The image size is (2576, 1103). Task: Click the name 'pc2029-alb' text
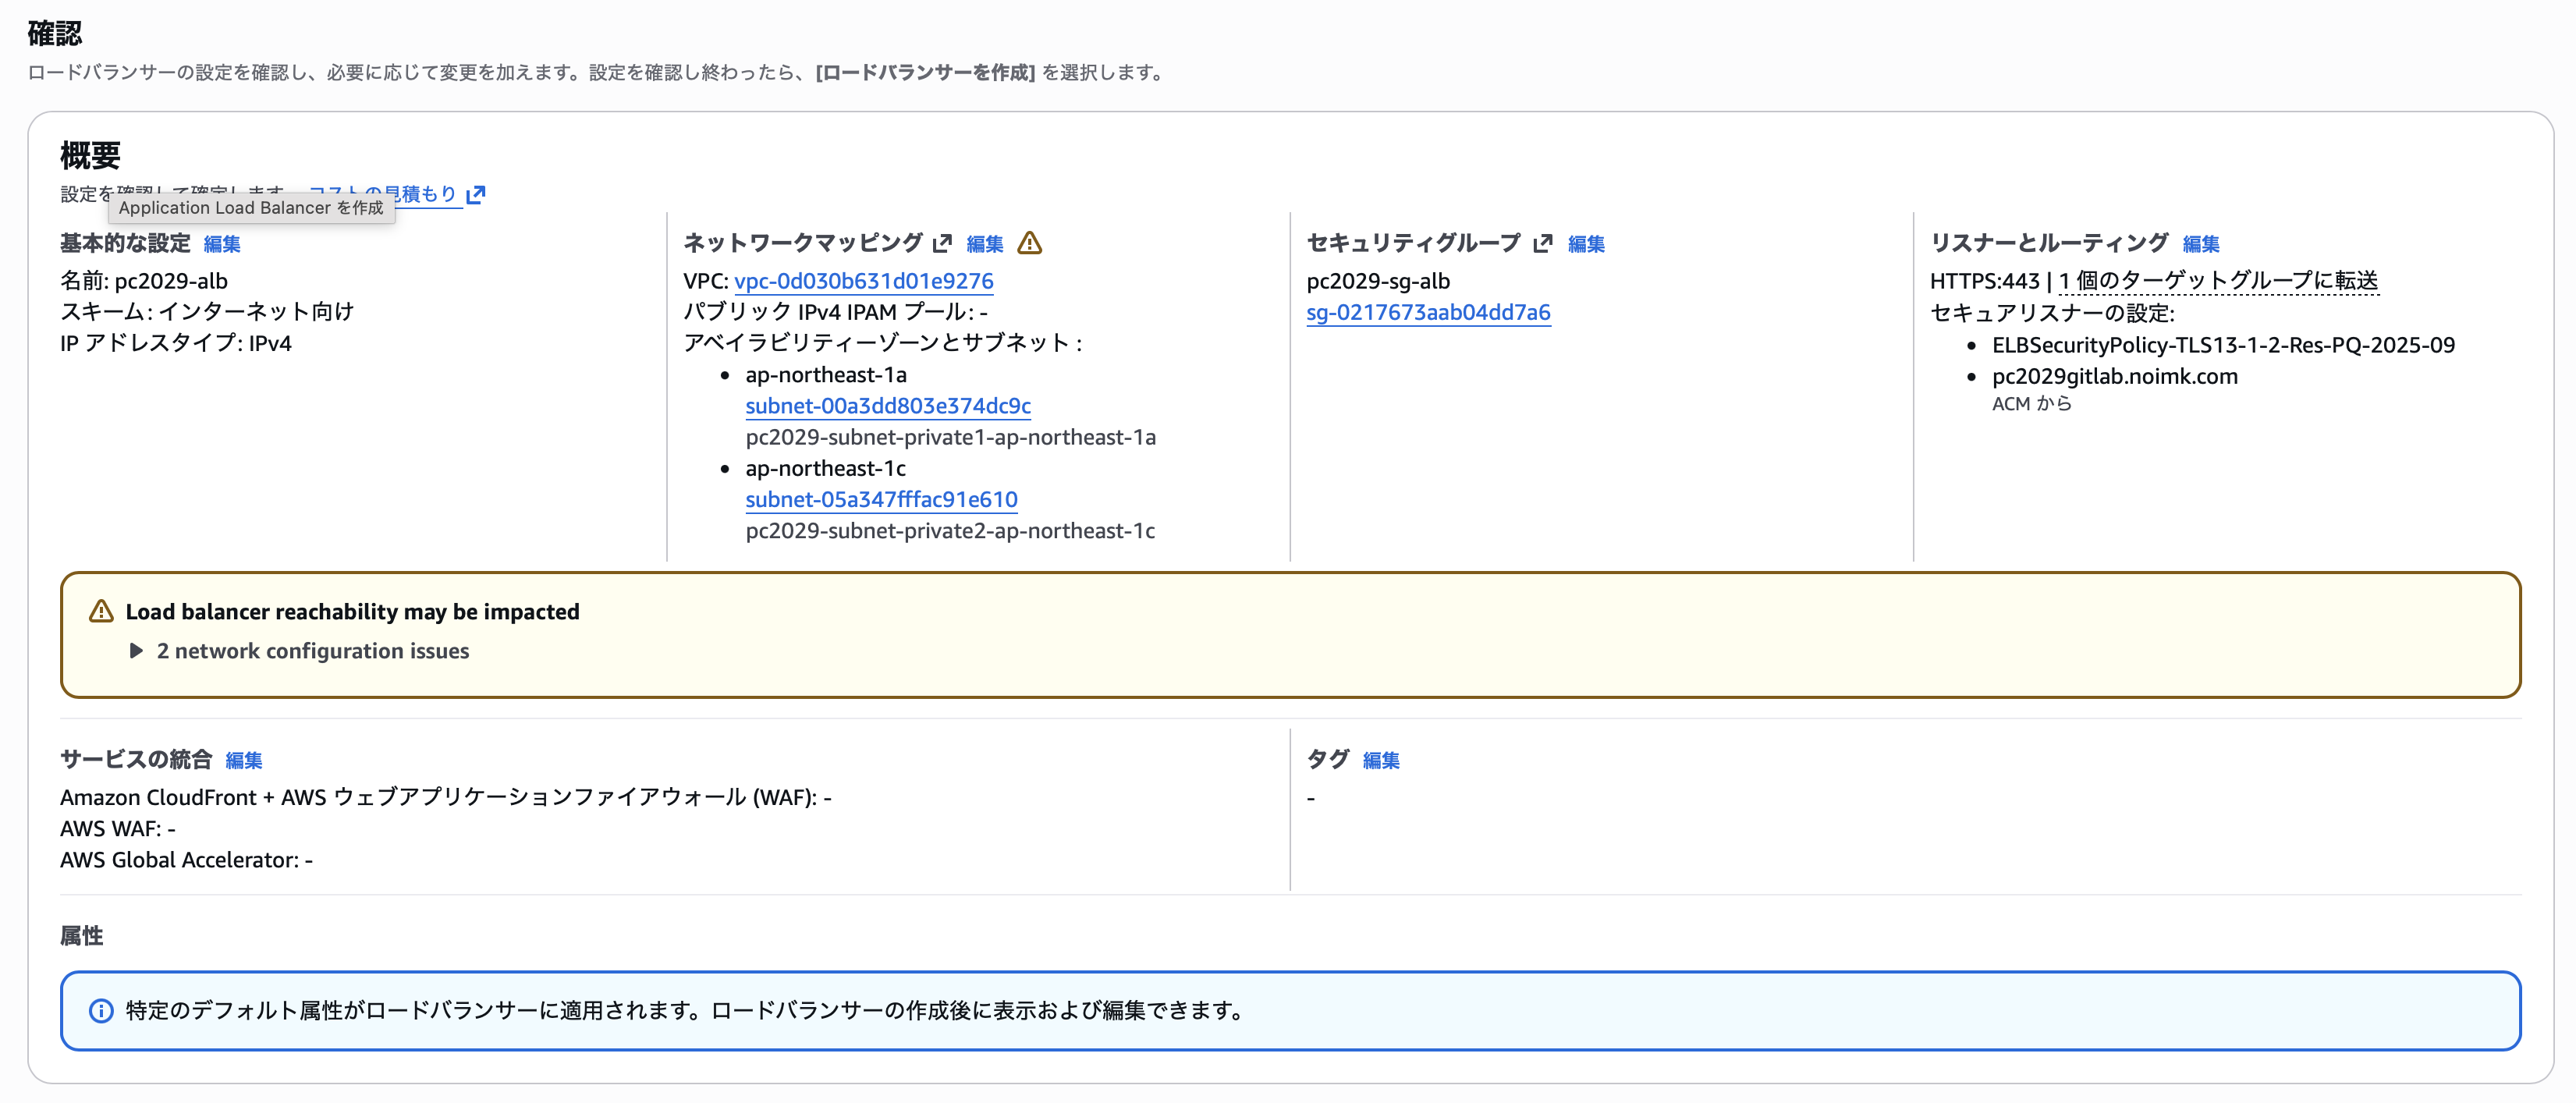(171, 281)
